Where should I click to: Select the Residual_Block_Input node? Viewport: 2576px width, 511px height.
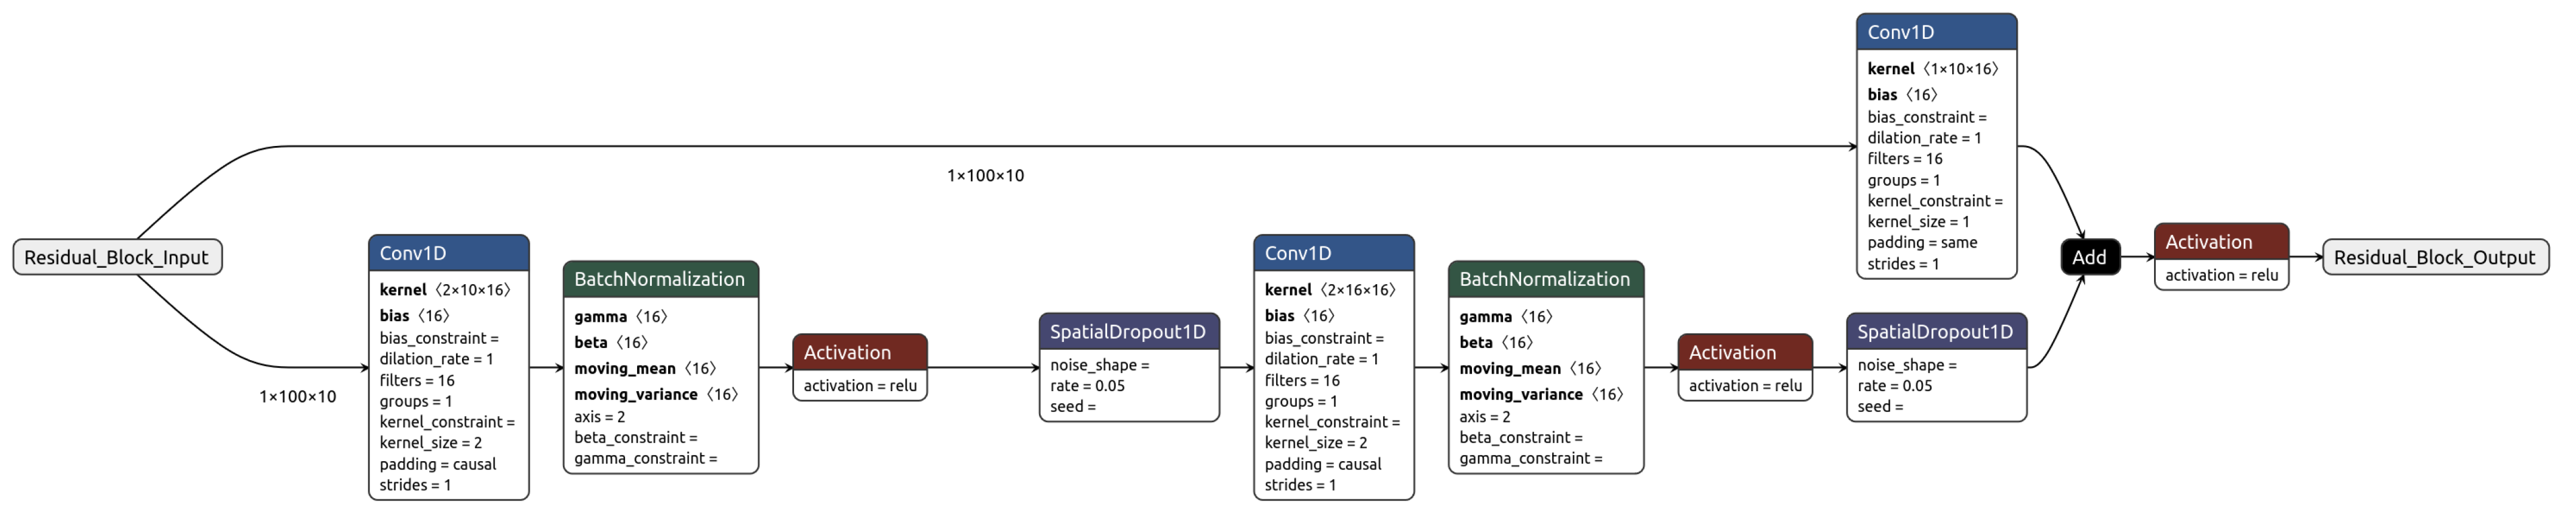117,257
